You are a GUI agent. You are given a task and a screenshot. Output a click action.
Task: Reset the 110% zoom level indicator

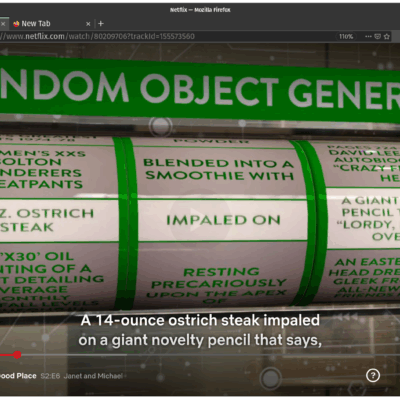point(346,36)
